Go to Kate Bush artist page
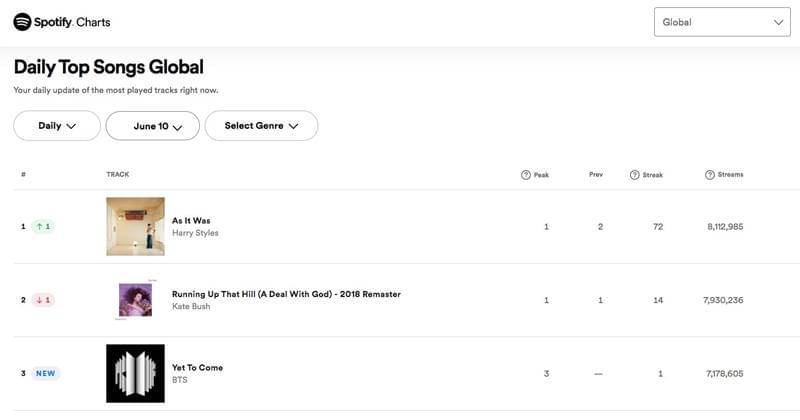 (x=191, y=307)
